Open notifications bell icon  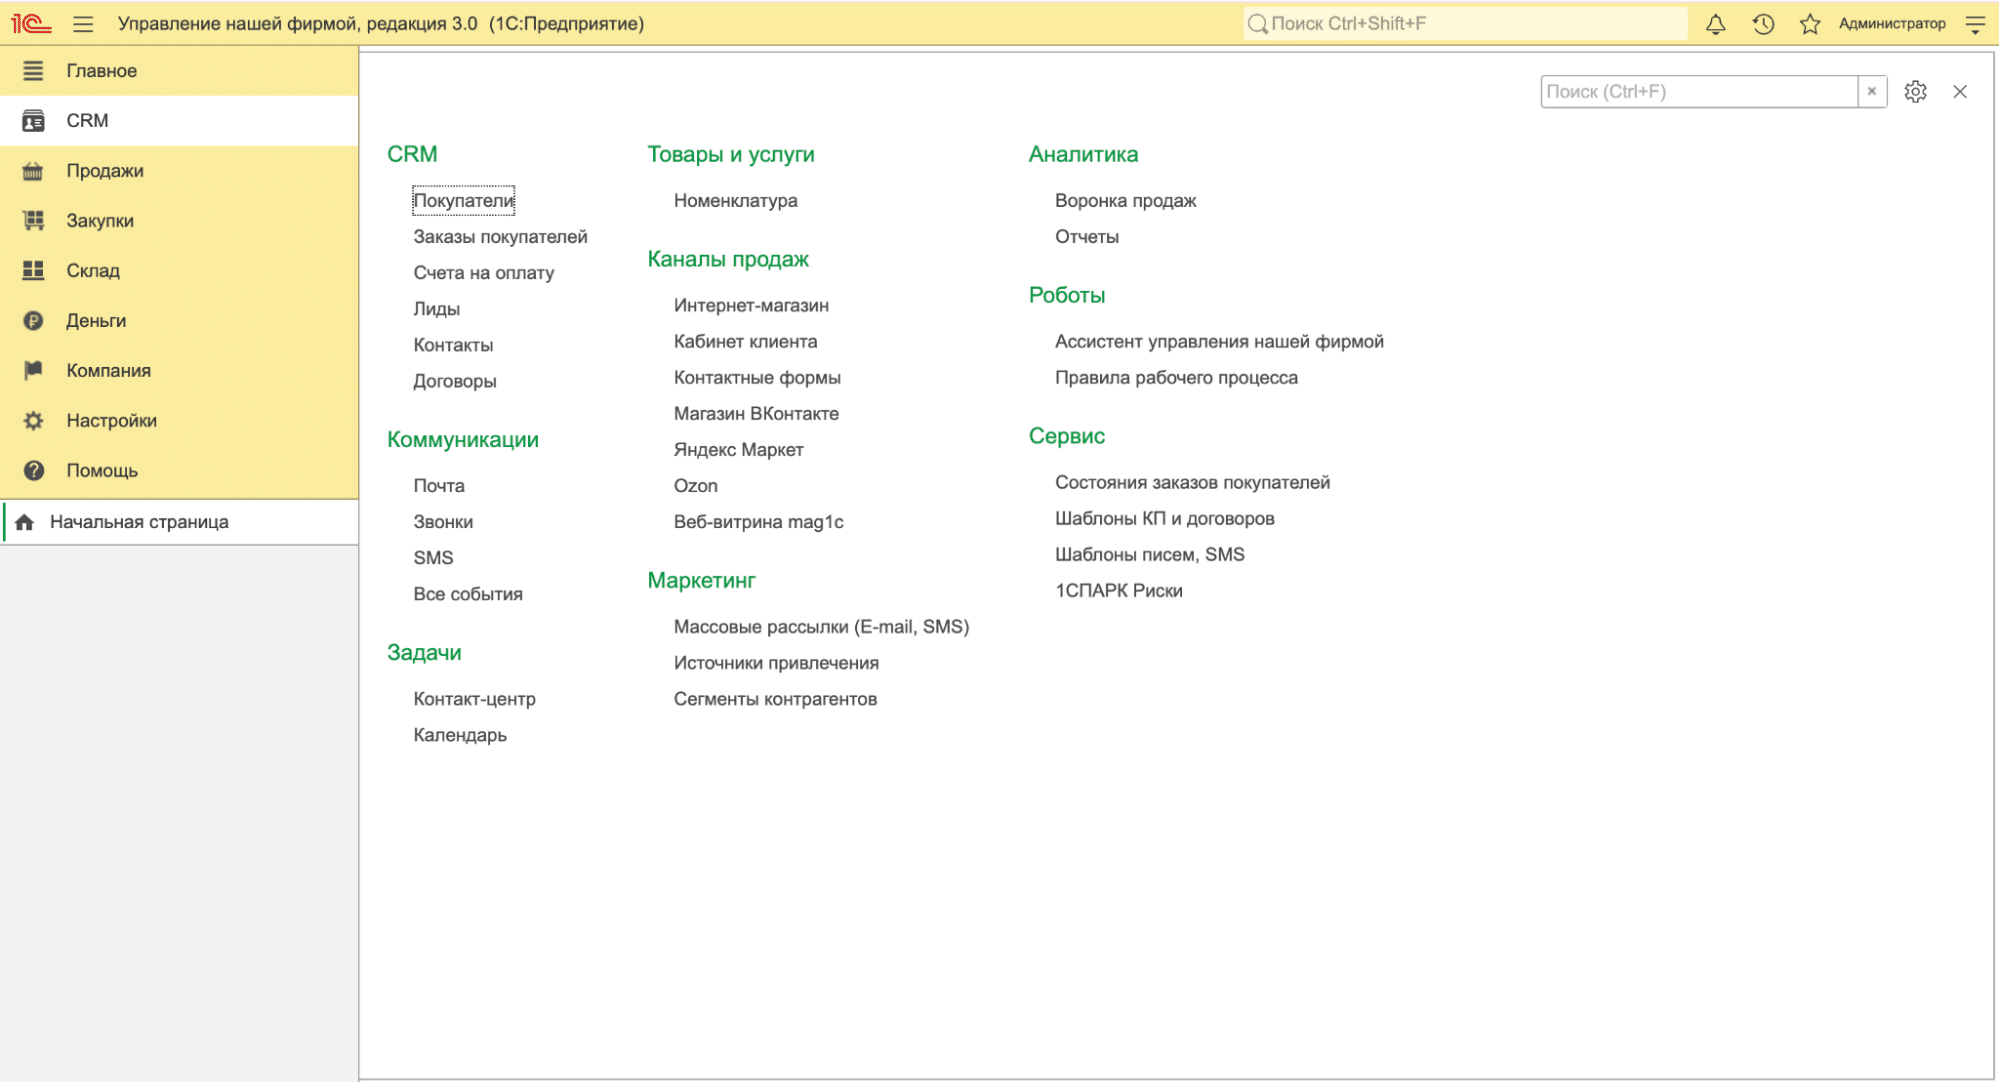[1715, 24]
